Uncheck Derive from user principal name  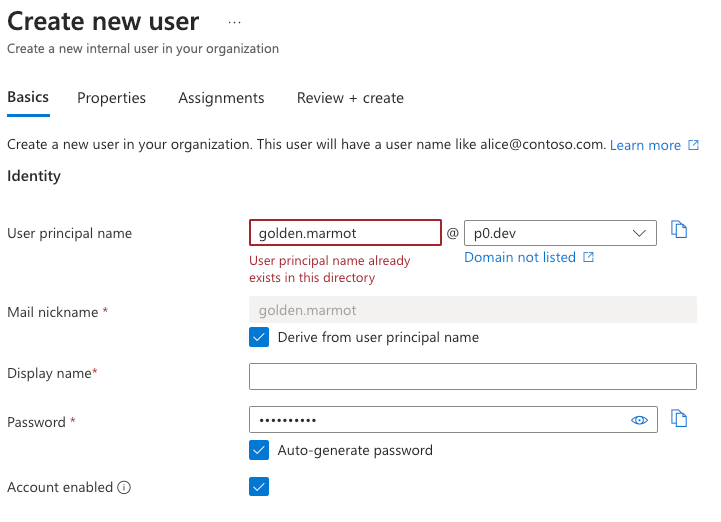(x=259, y=337)
